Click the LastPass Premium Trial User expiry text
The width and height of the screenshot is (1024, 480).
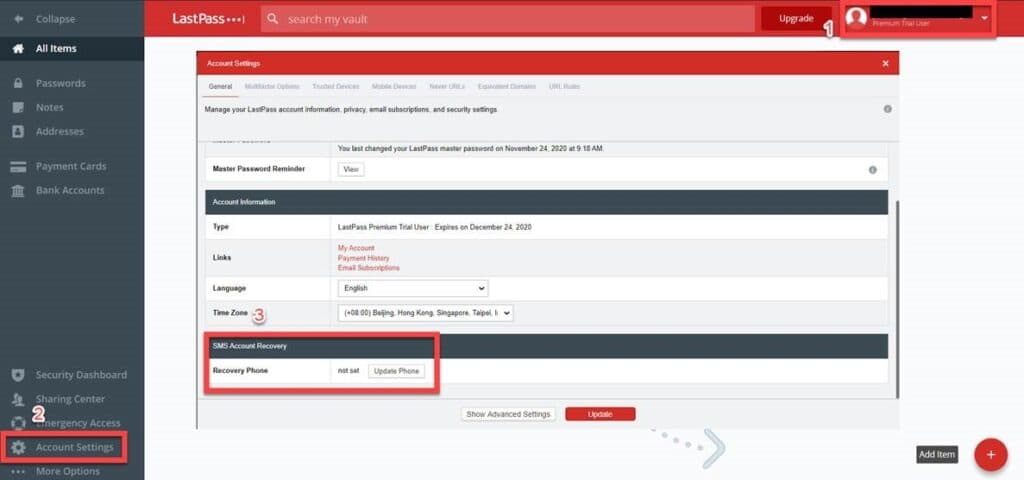click(434, 227)
